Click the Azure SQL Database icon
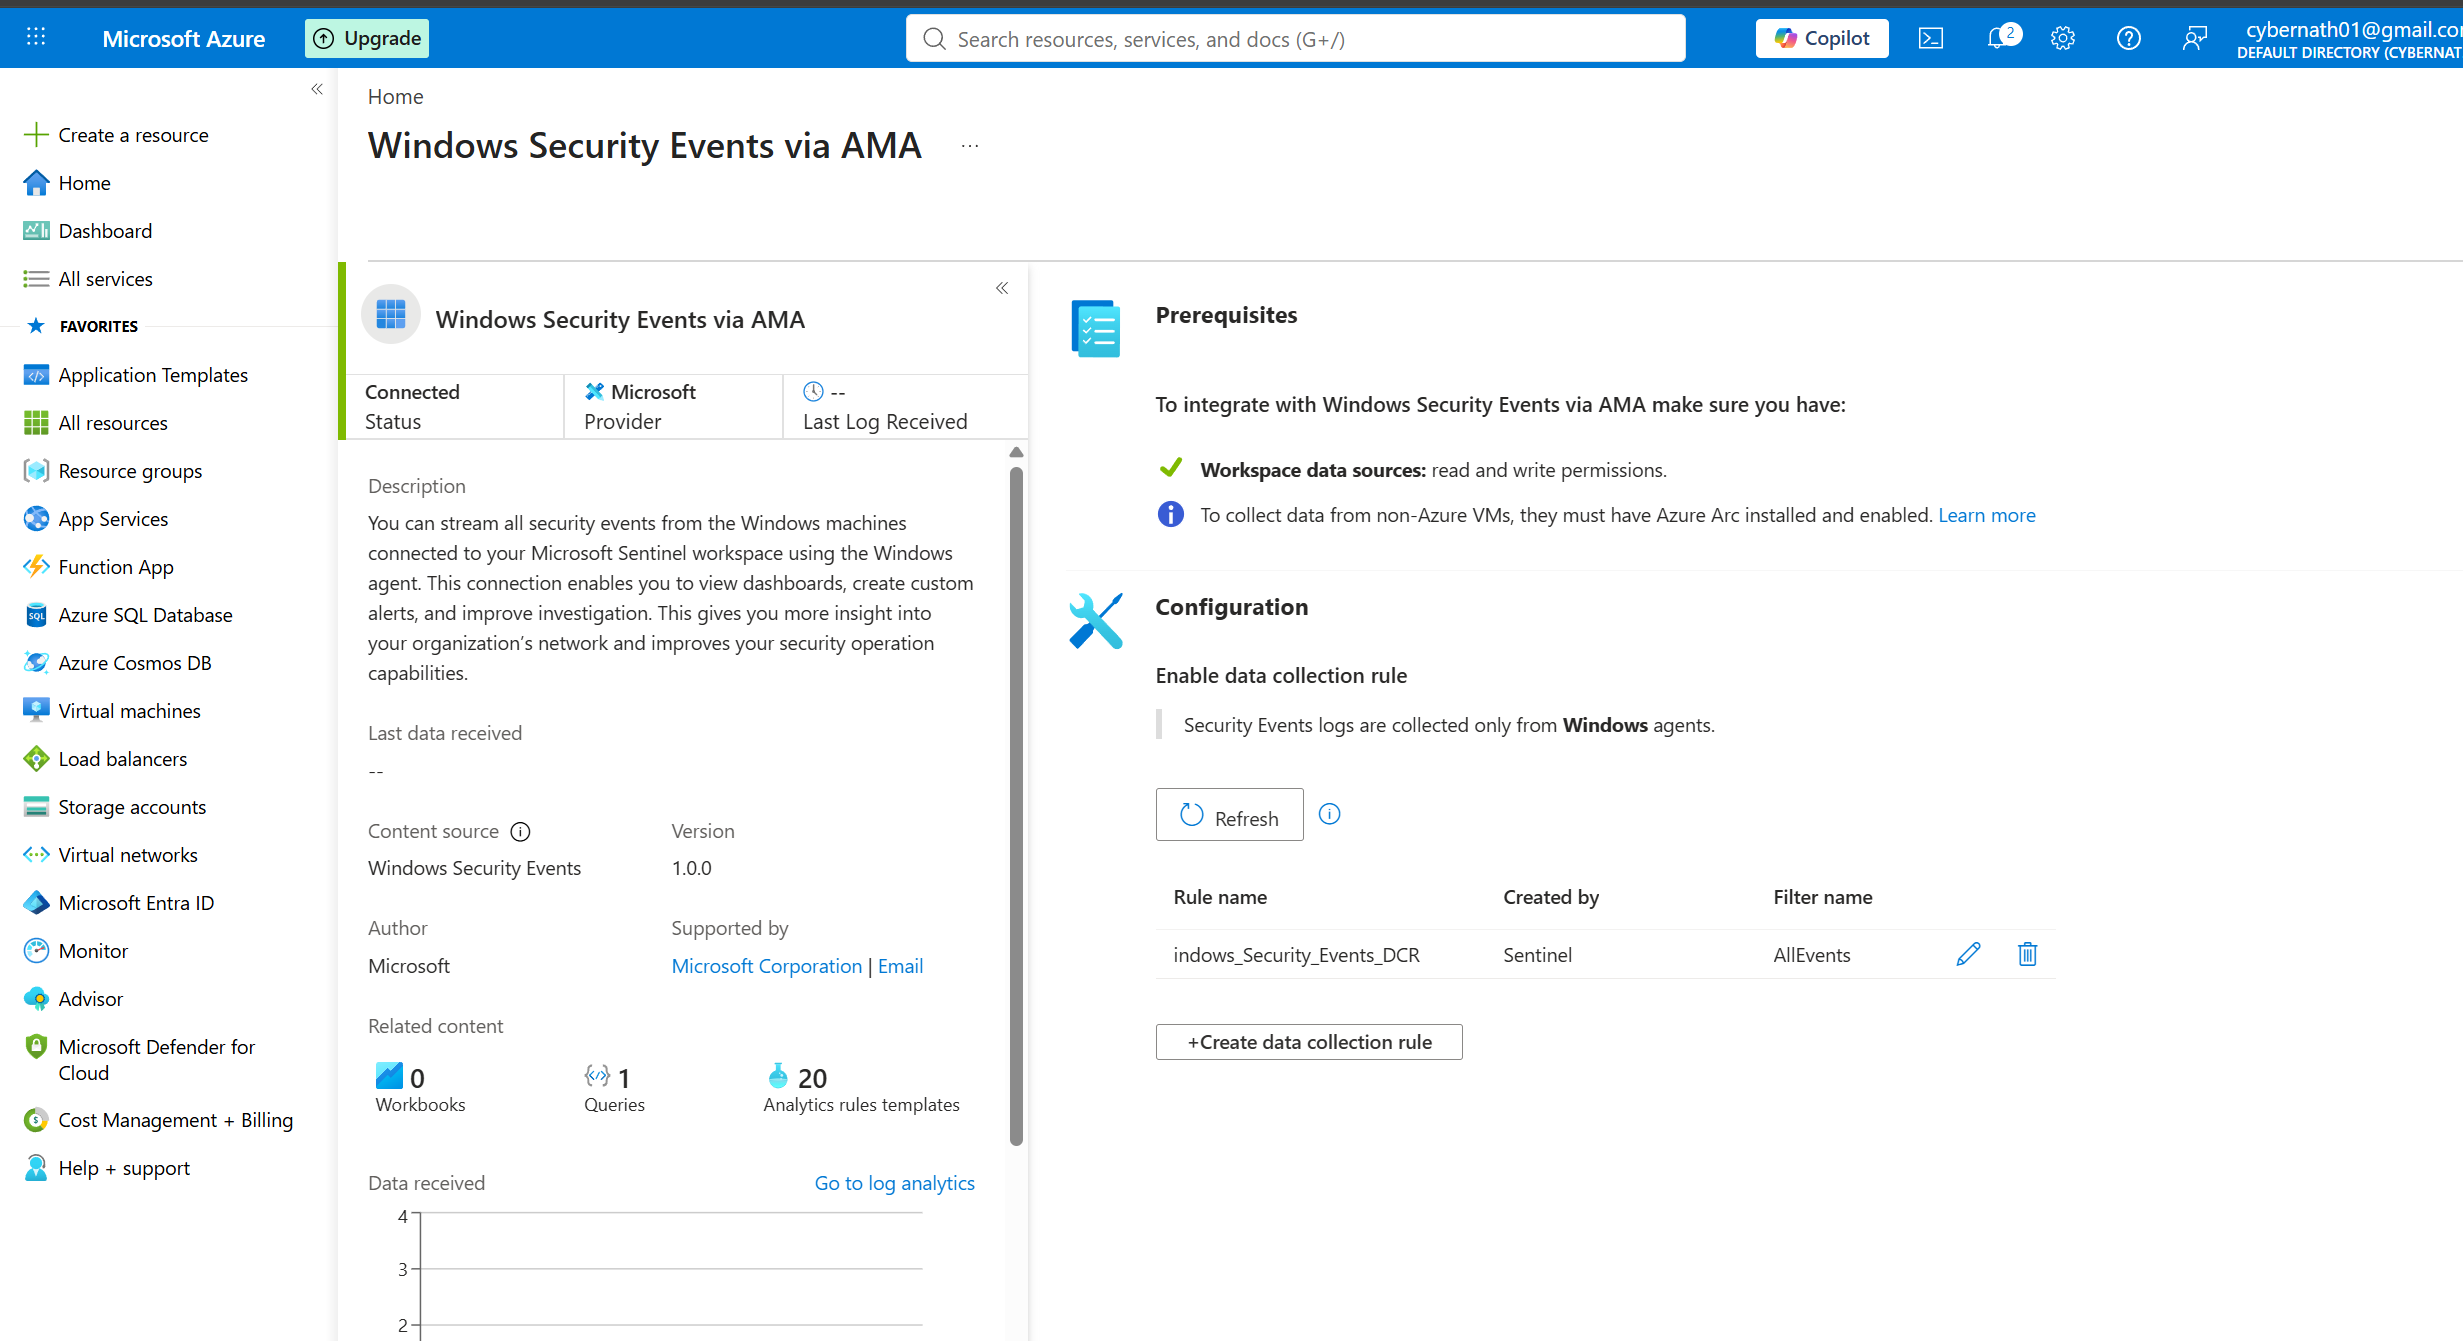Viewport: 2463px width, 1341px height. (x=36, y=614)
